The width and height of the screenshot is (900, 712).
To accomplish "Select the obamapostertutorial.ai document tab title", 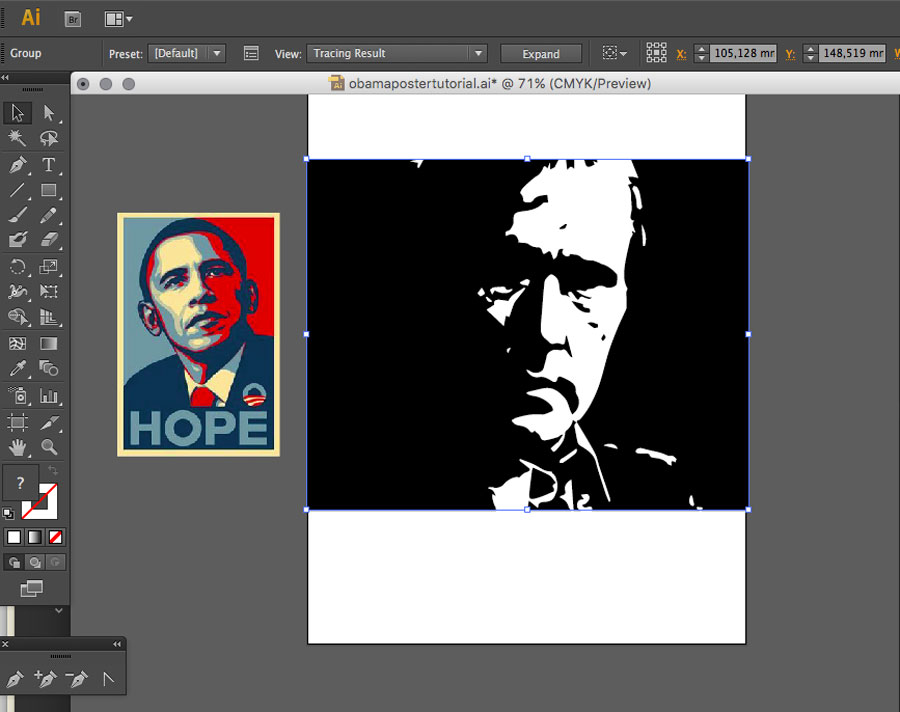I will click(499, 84).
